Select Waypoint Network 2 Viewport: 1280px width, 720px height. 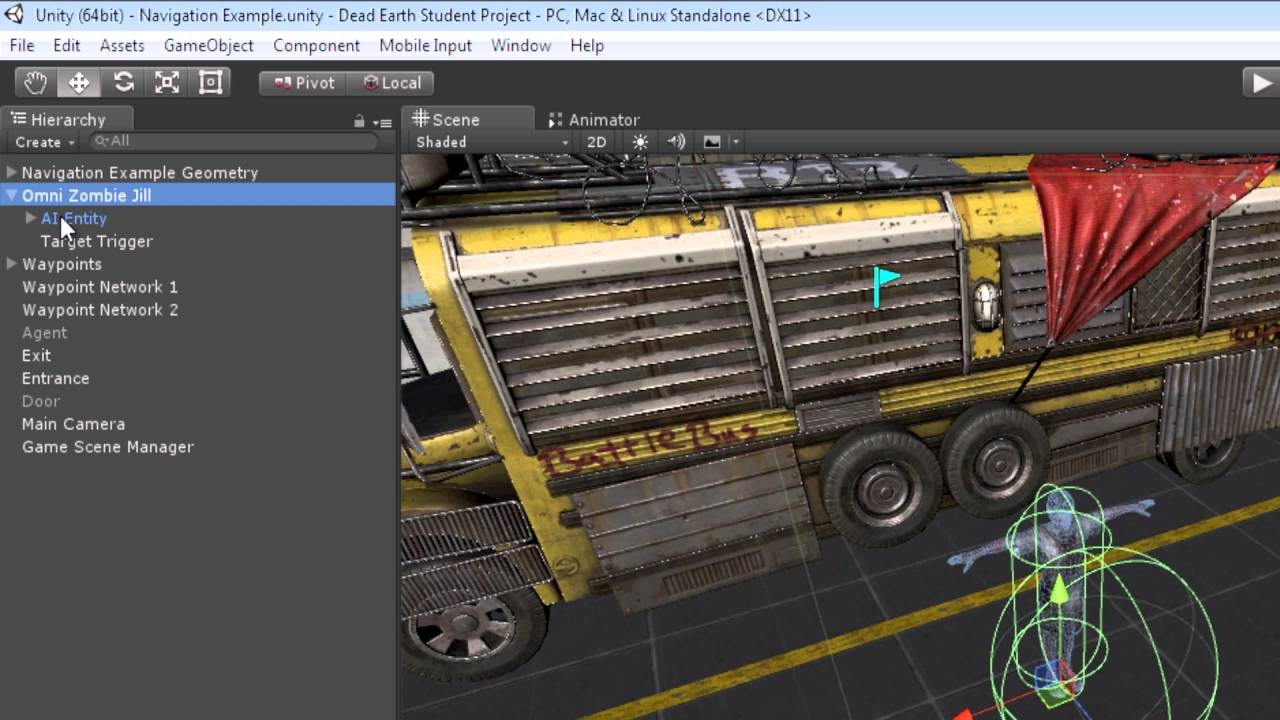click(x=100, y=310)
